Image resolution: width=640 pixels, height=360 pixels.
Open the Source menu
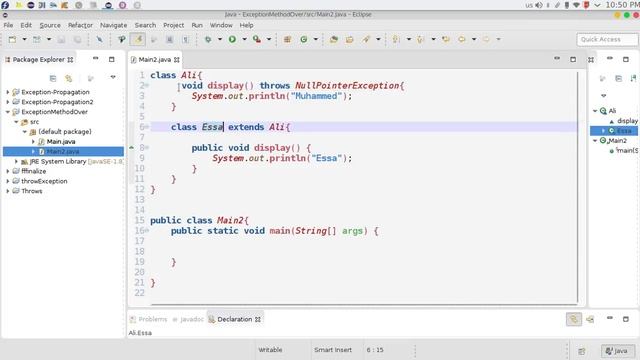[50, 25]
